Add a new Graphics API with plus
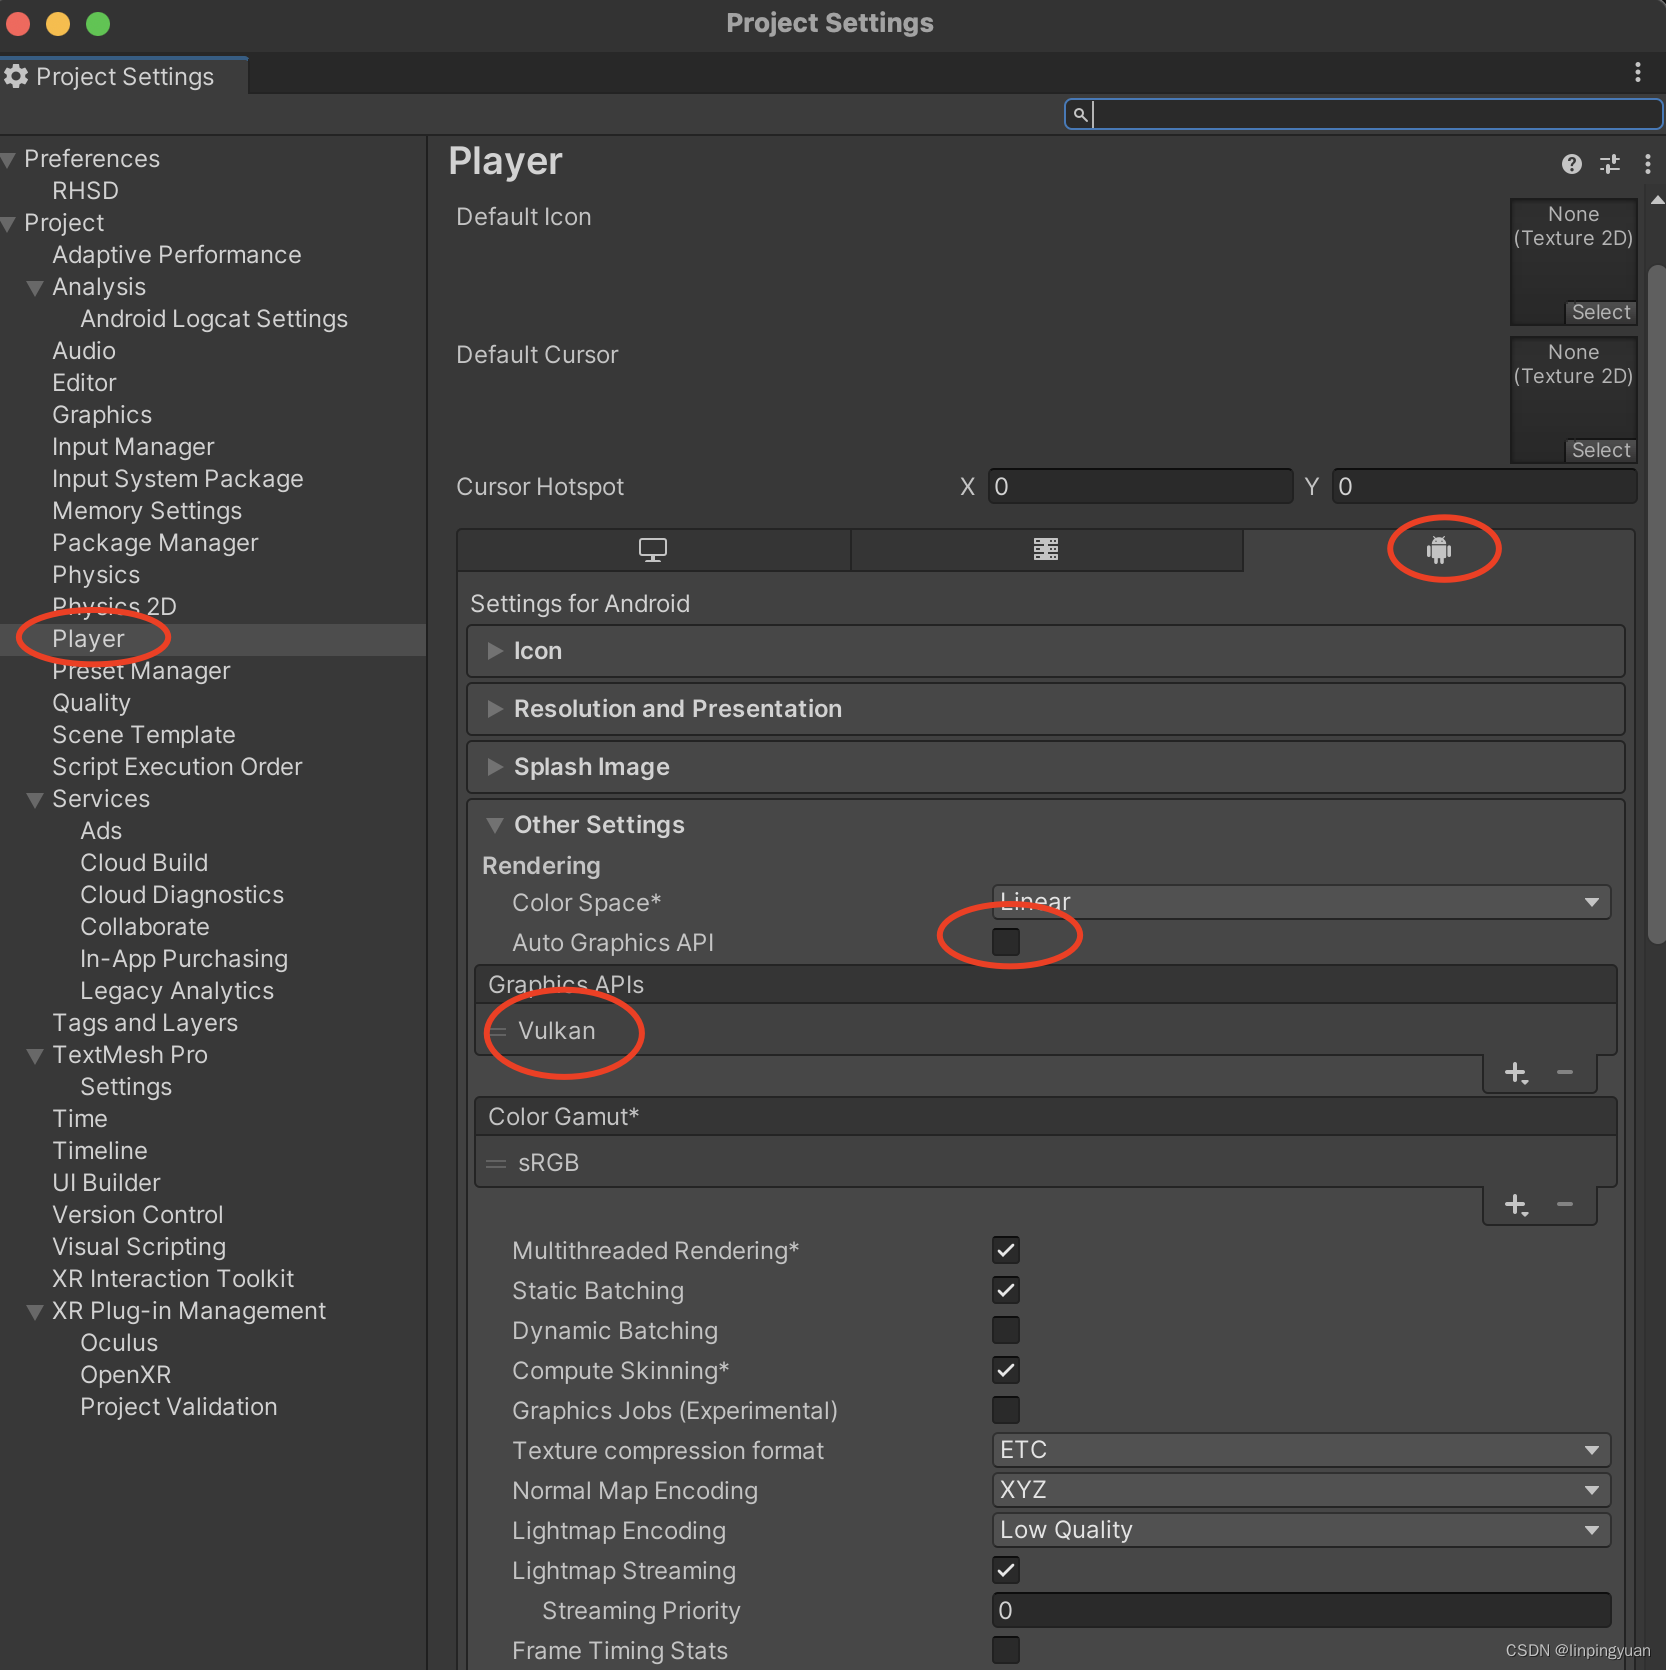1666x1670 pixels. tap(1516, 1073)
